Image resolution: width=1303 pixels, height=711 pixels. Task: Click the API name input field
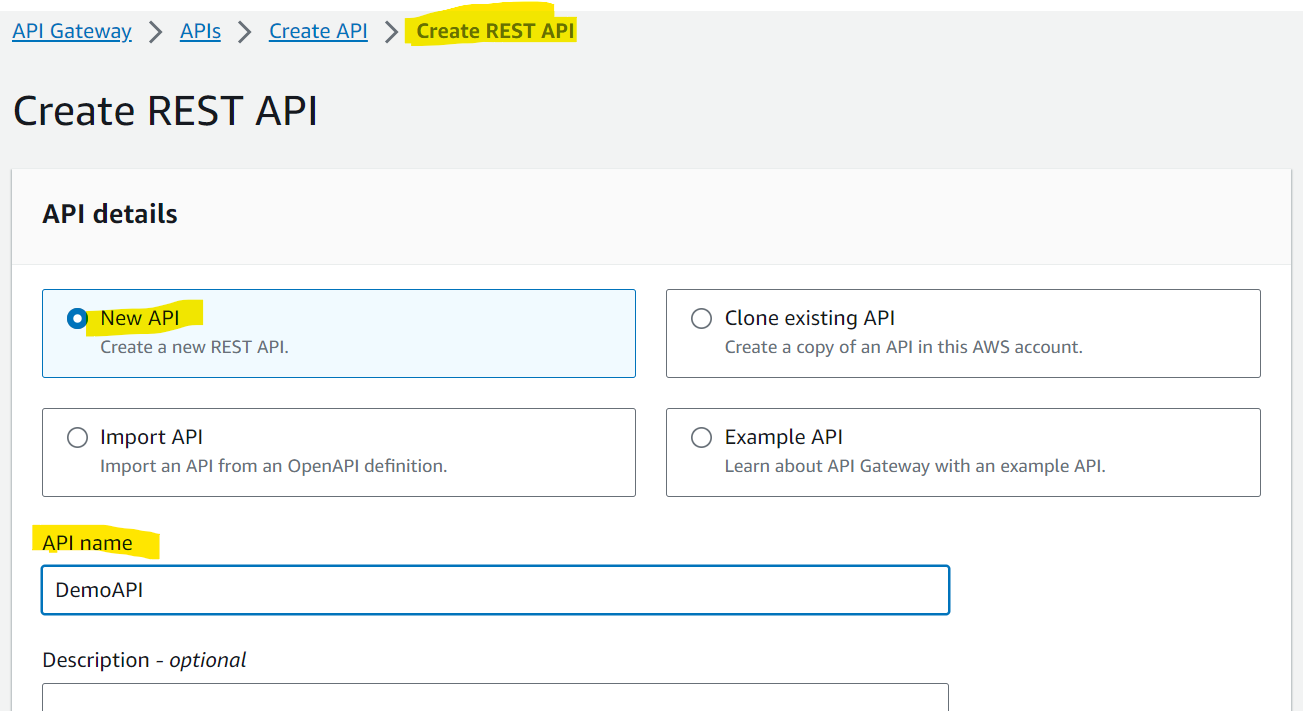495,590
